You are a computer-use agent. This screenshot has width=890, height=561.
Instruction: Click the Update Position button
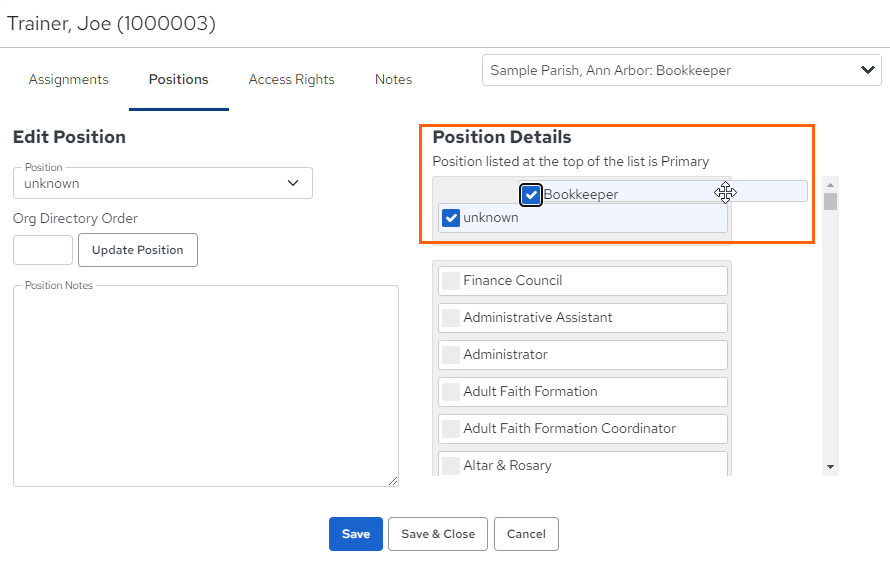tap(138, 250)
